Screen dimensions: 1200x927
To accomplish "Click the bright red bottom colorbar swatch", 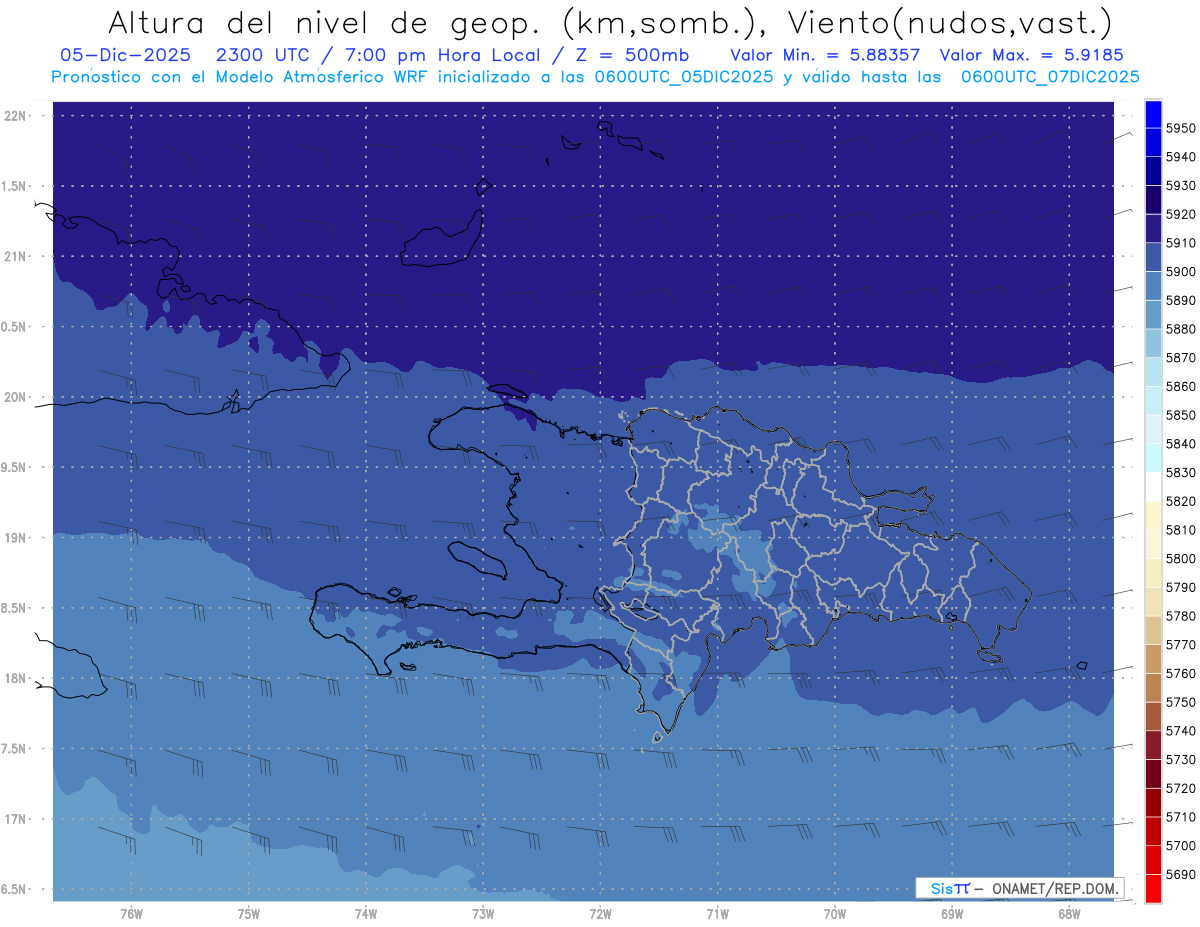I will pyautogui.click(x=1153, y=888).
